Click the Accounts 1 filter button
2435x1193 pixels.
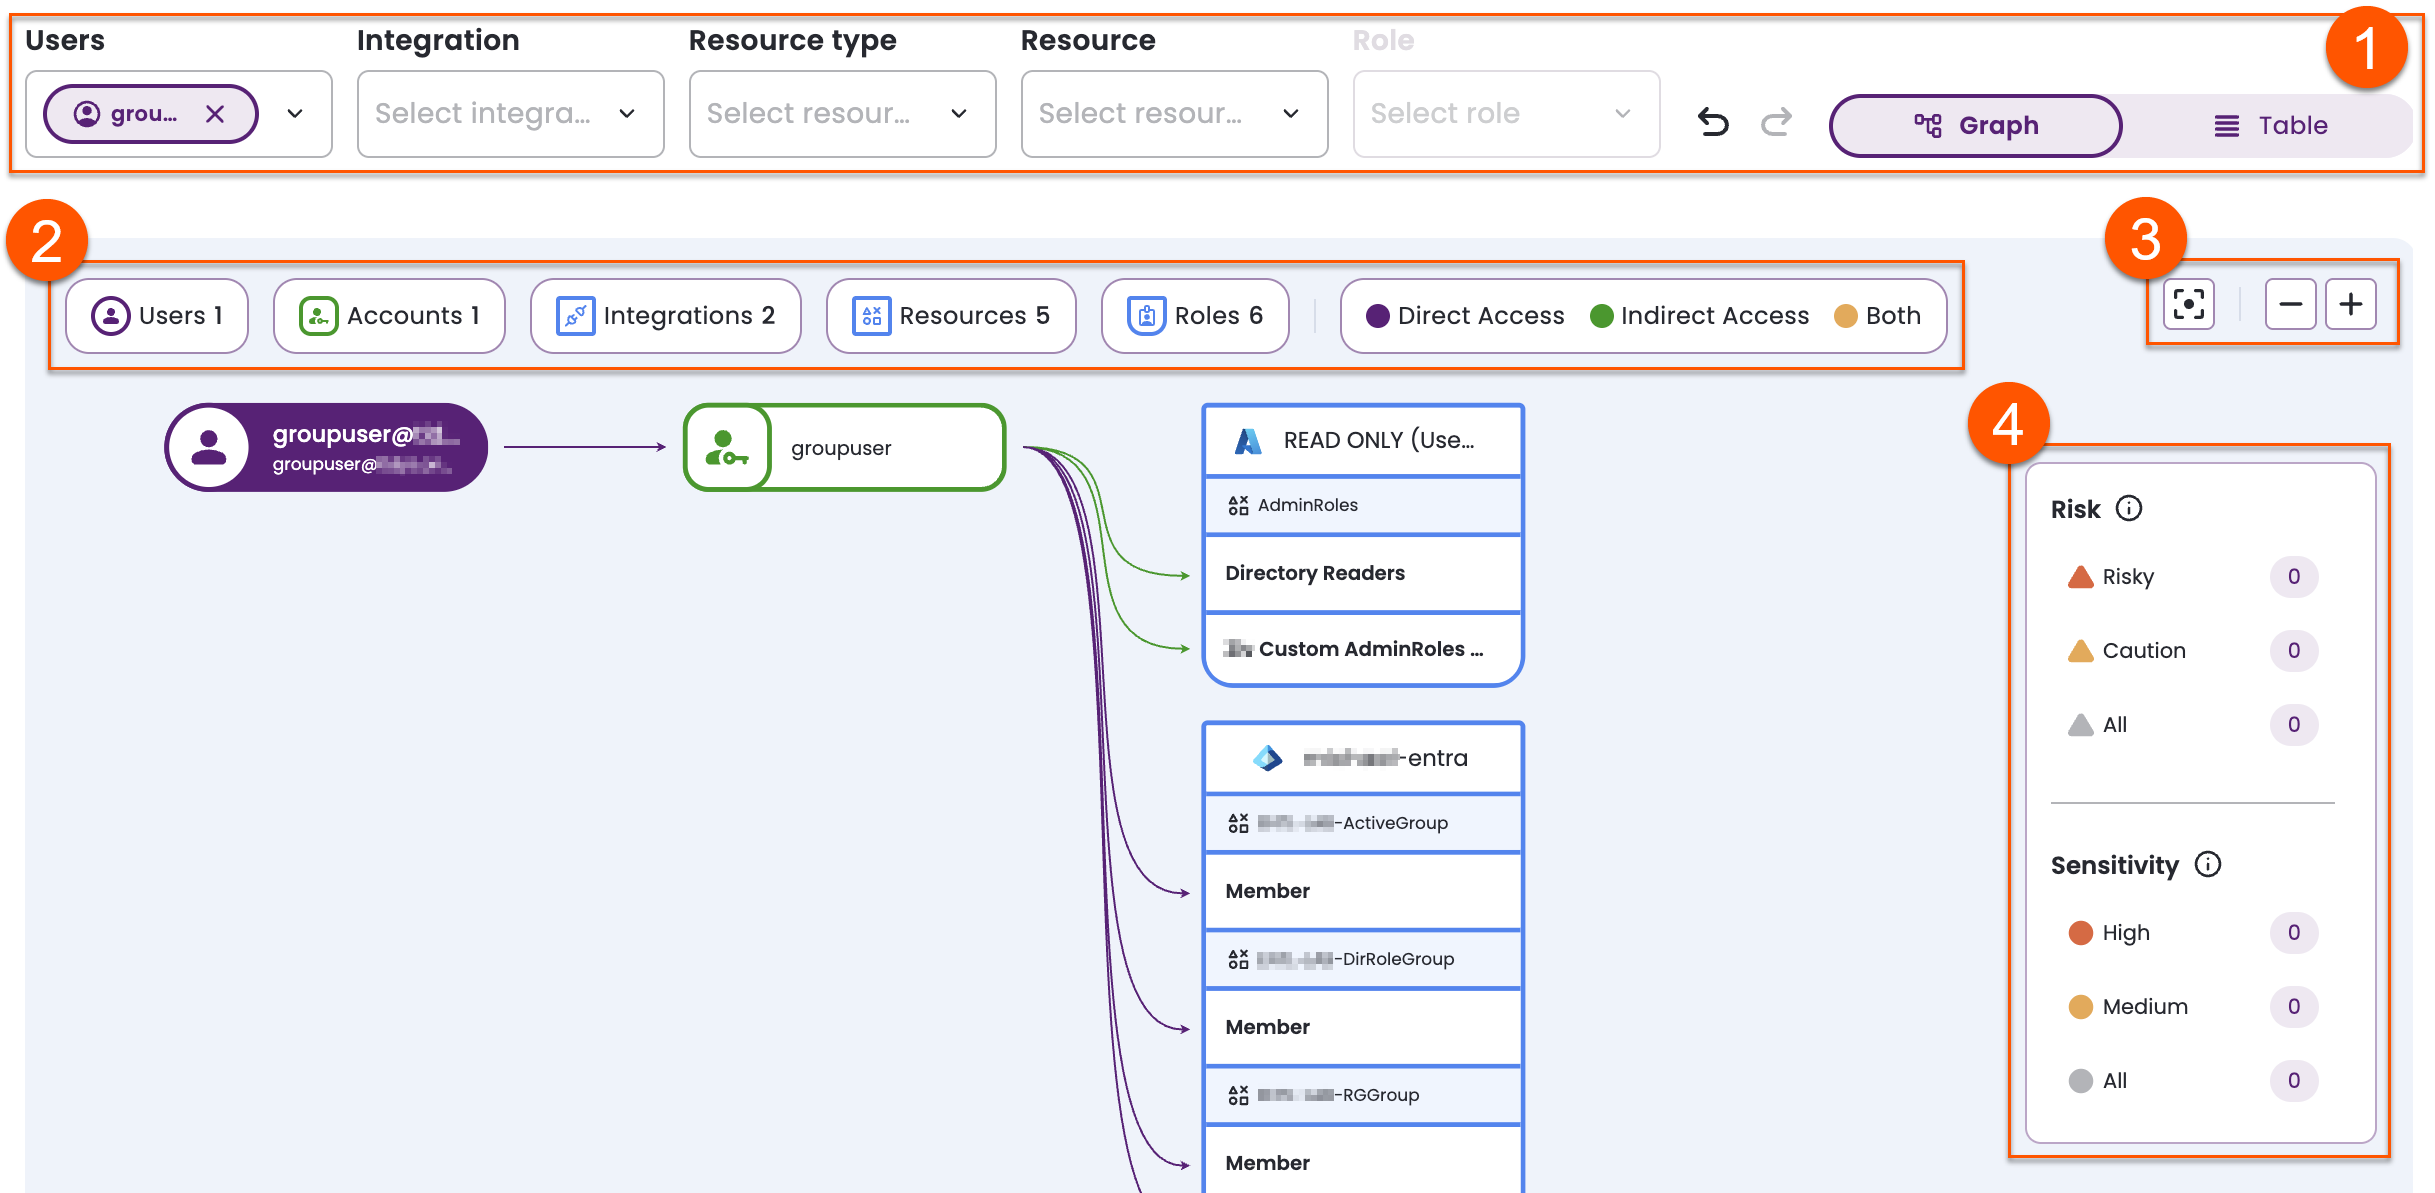(x=389, y=315)
